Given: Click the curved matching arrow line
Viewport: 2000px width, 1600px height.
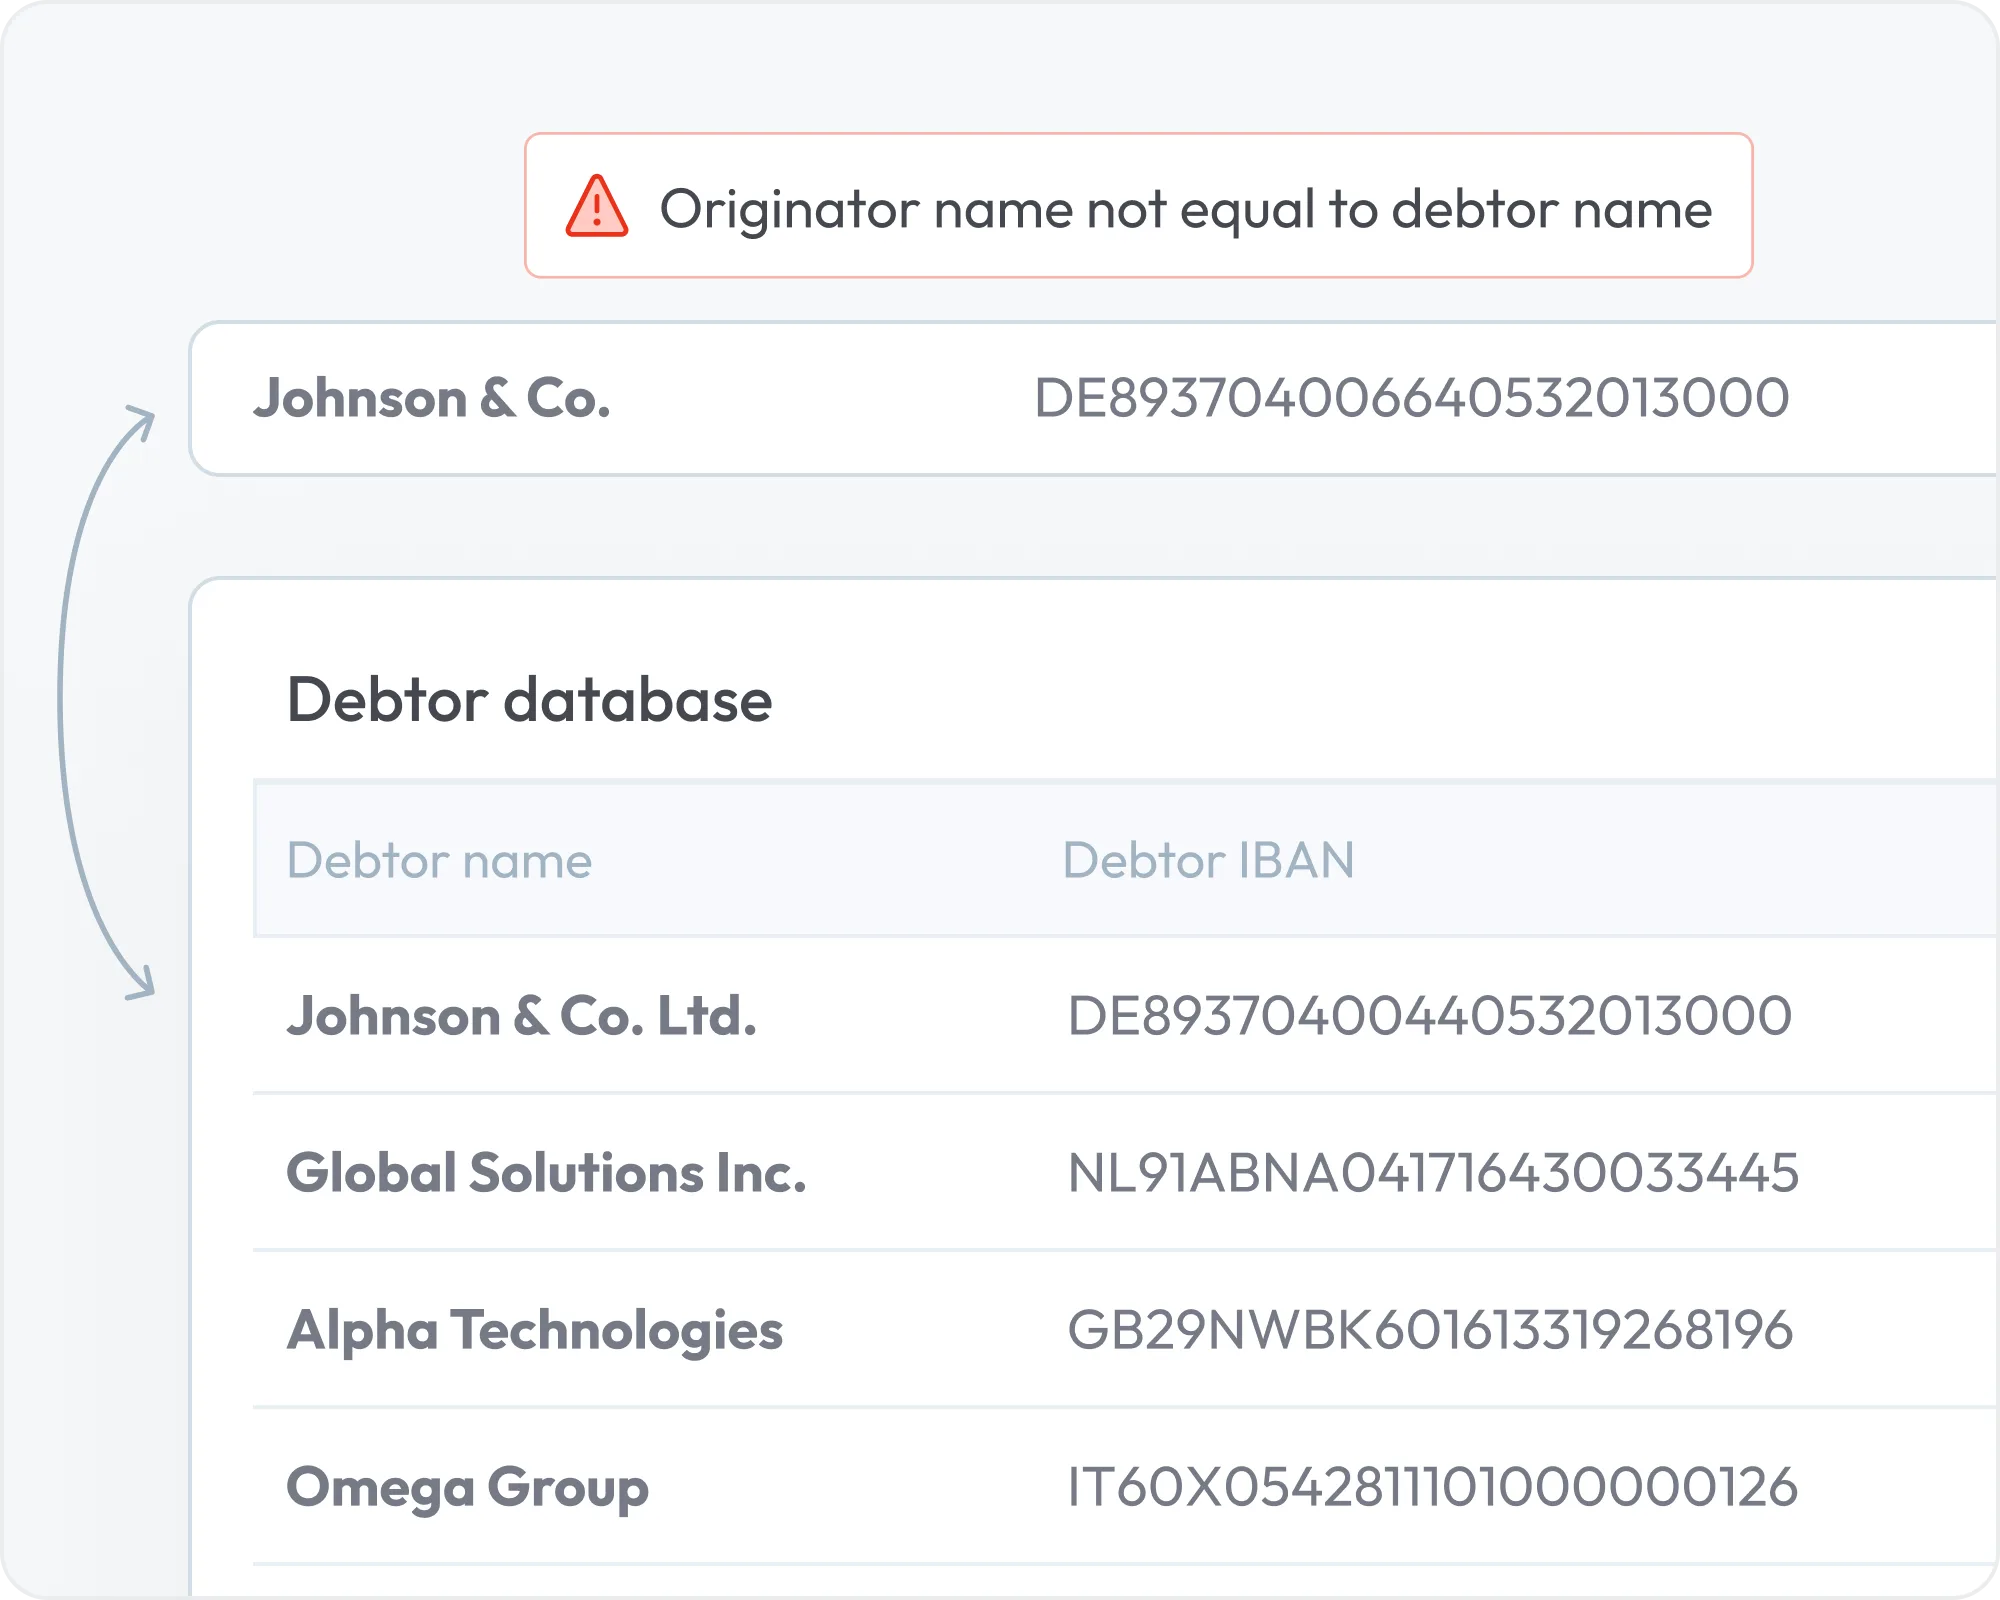Looking at the screenshot, I should (62, 700).
